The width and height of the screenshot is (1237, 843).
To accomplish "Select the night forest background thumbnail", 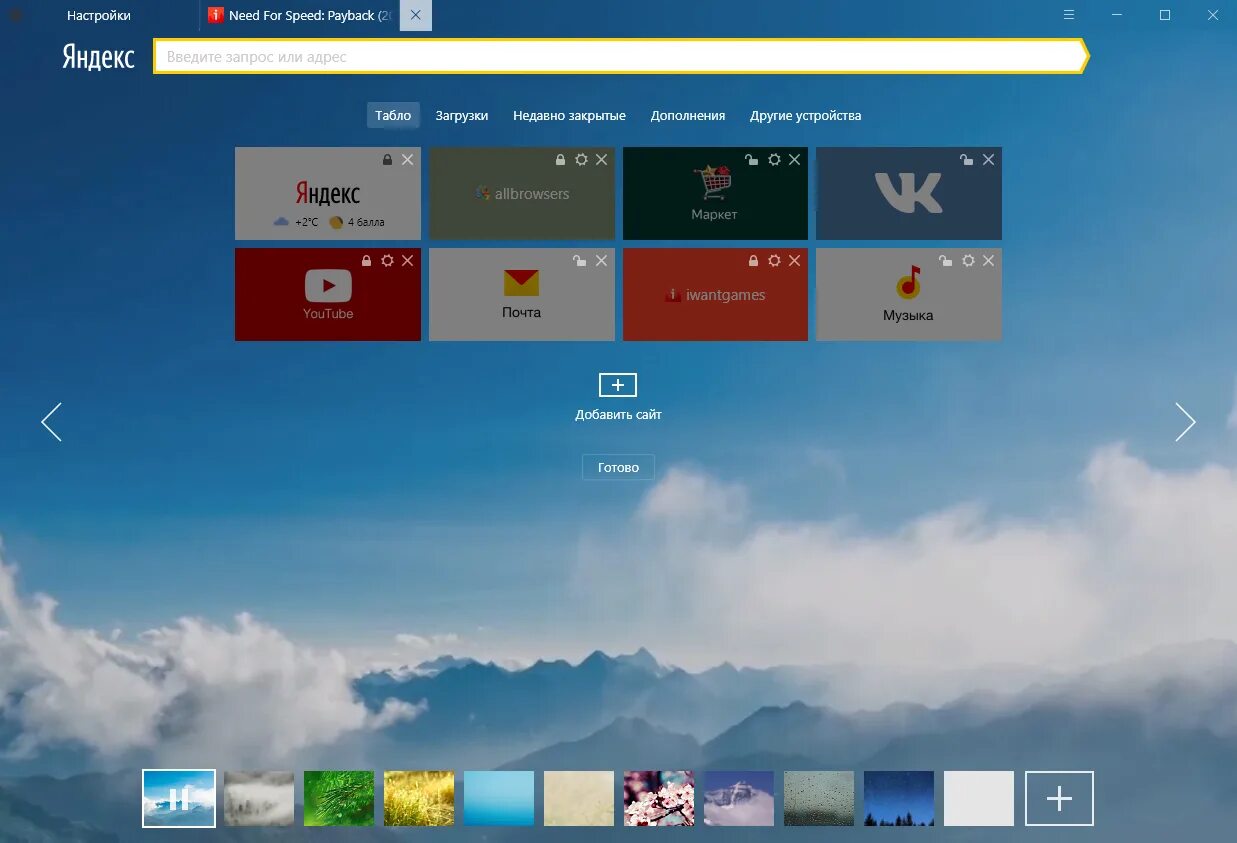I will [899, 798].
